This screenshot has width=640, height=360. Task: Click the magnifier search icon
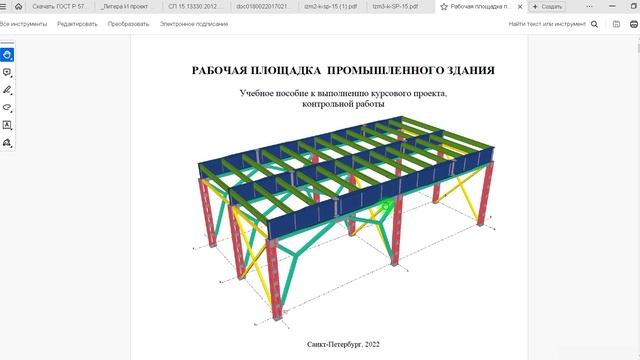pos(595,24)
